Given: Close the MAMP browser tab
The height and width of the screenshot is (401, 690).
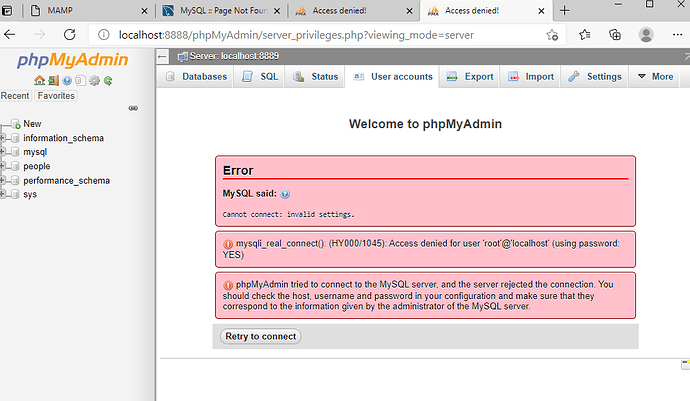Looking at the screenshot, I should coord(144,11).
